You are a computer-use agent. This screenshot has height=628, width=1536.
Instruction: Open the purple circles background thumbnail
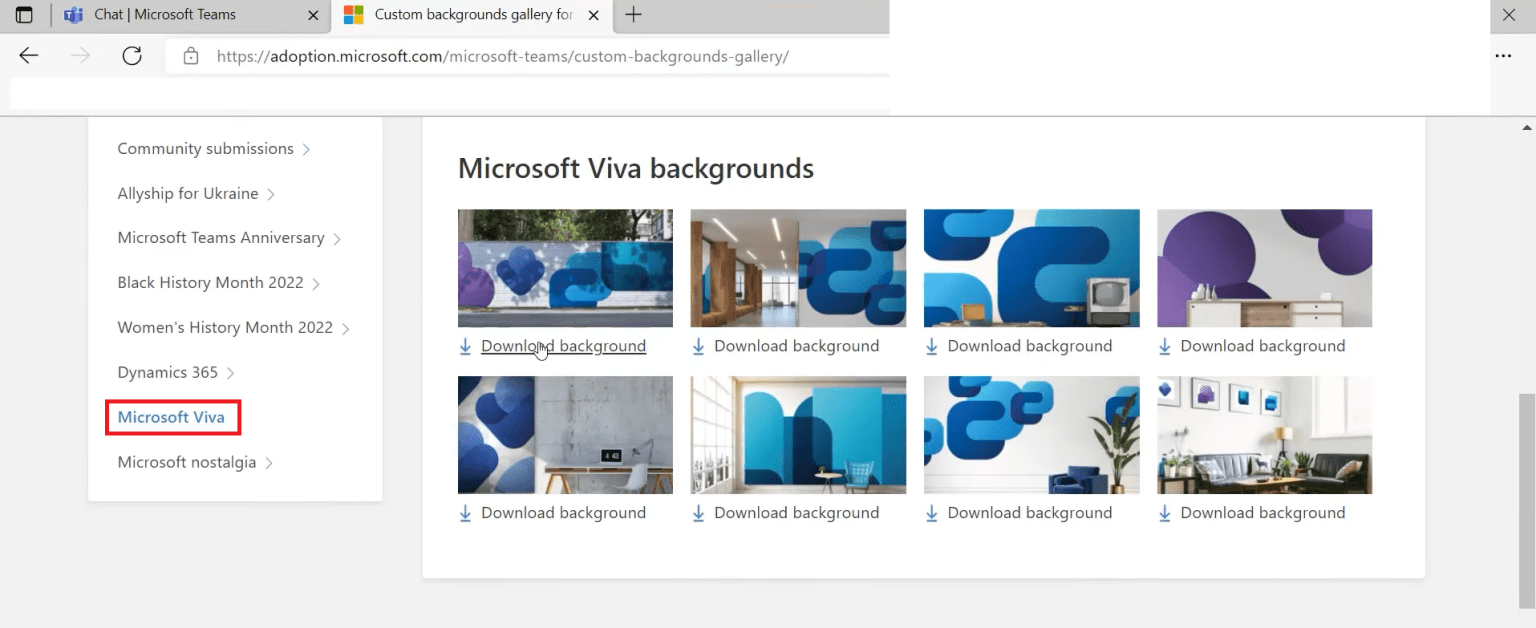1264,268
